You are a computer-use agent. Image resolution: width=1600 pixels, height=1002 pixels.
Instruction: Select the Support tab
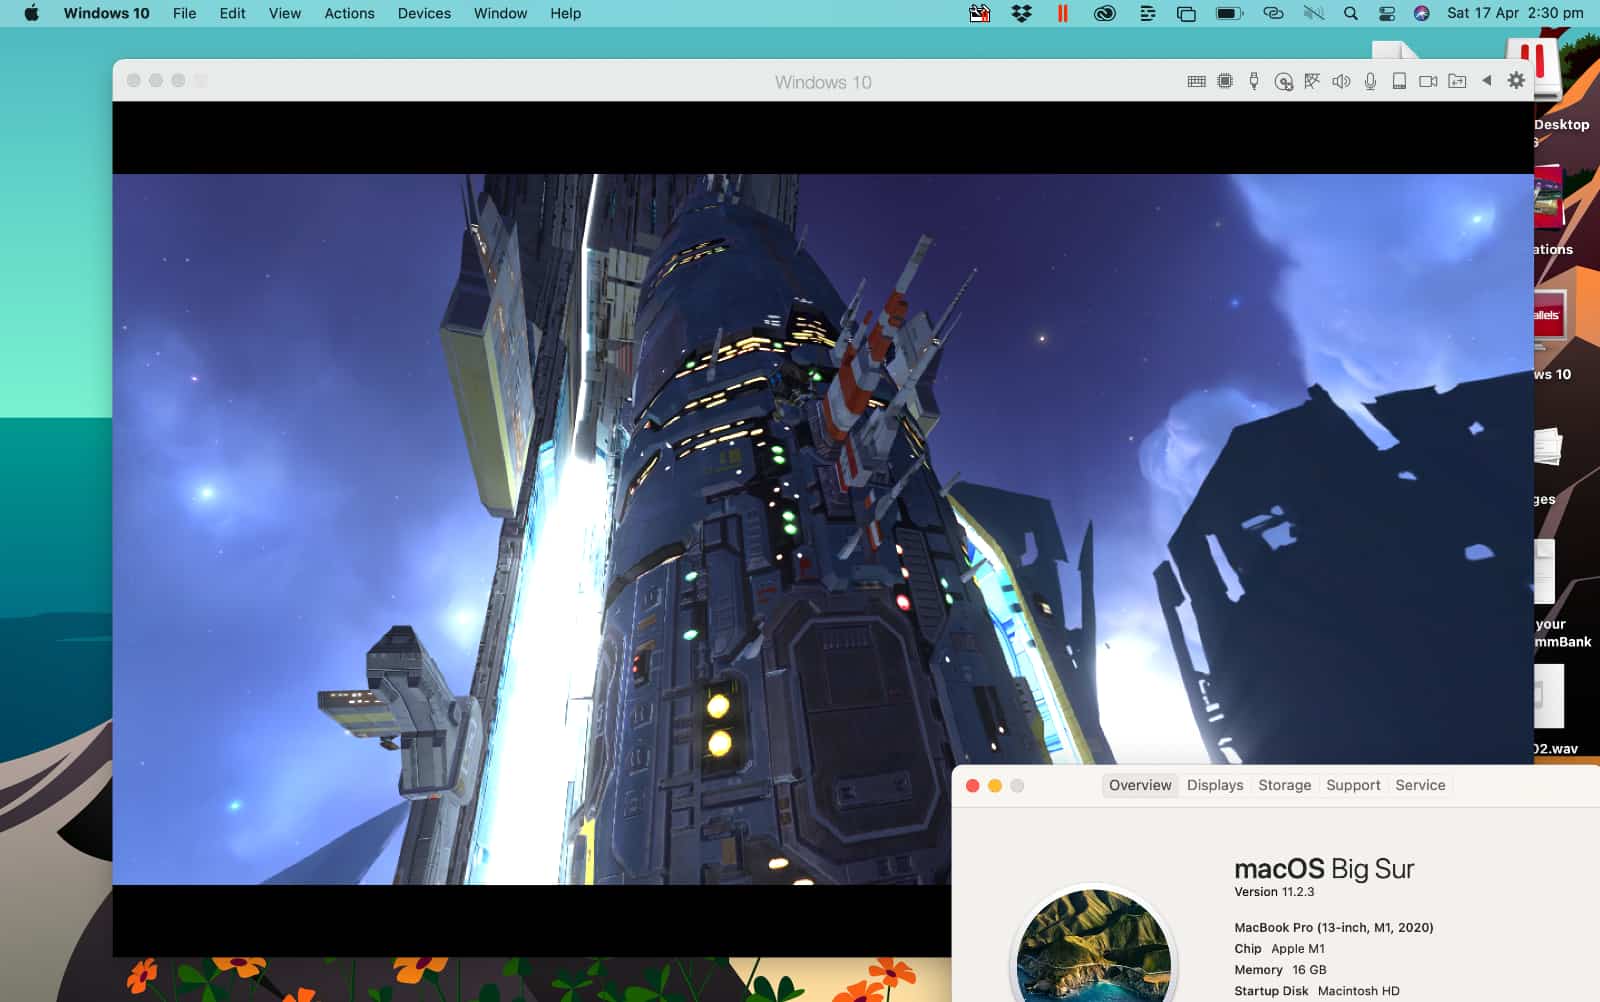tap(1353, 785)
